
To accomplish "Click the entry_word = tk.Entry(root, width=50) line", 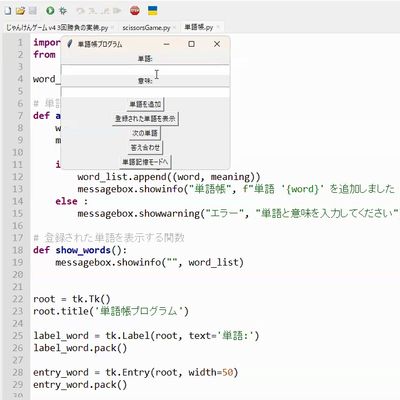I will pos(136,373).
